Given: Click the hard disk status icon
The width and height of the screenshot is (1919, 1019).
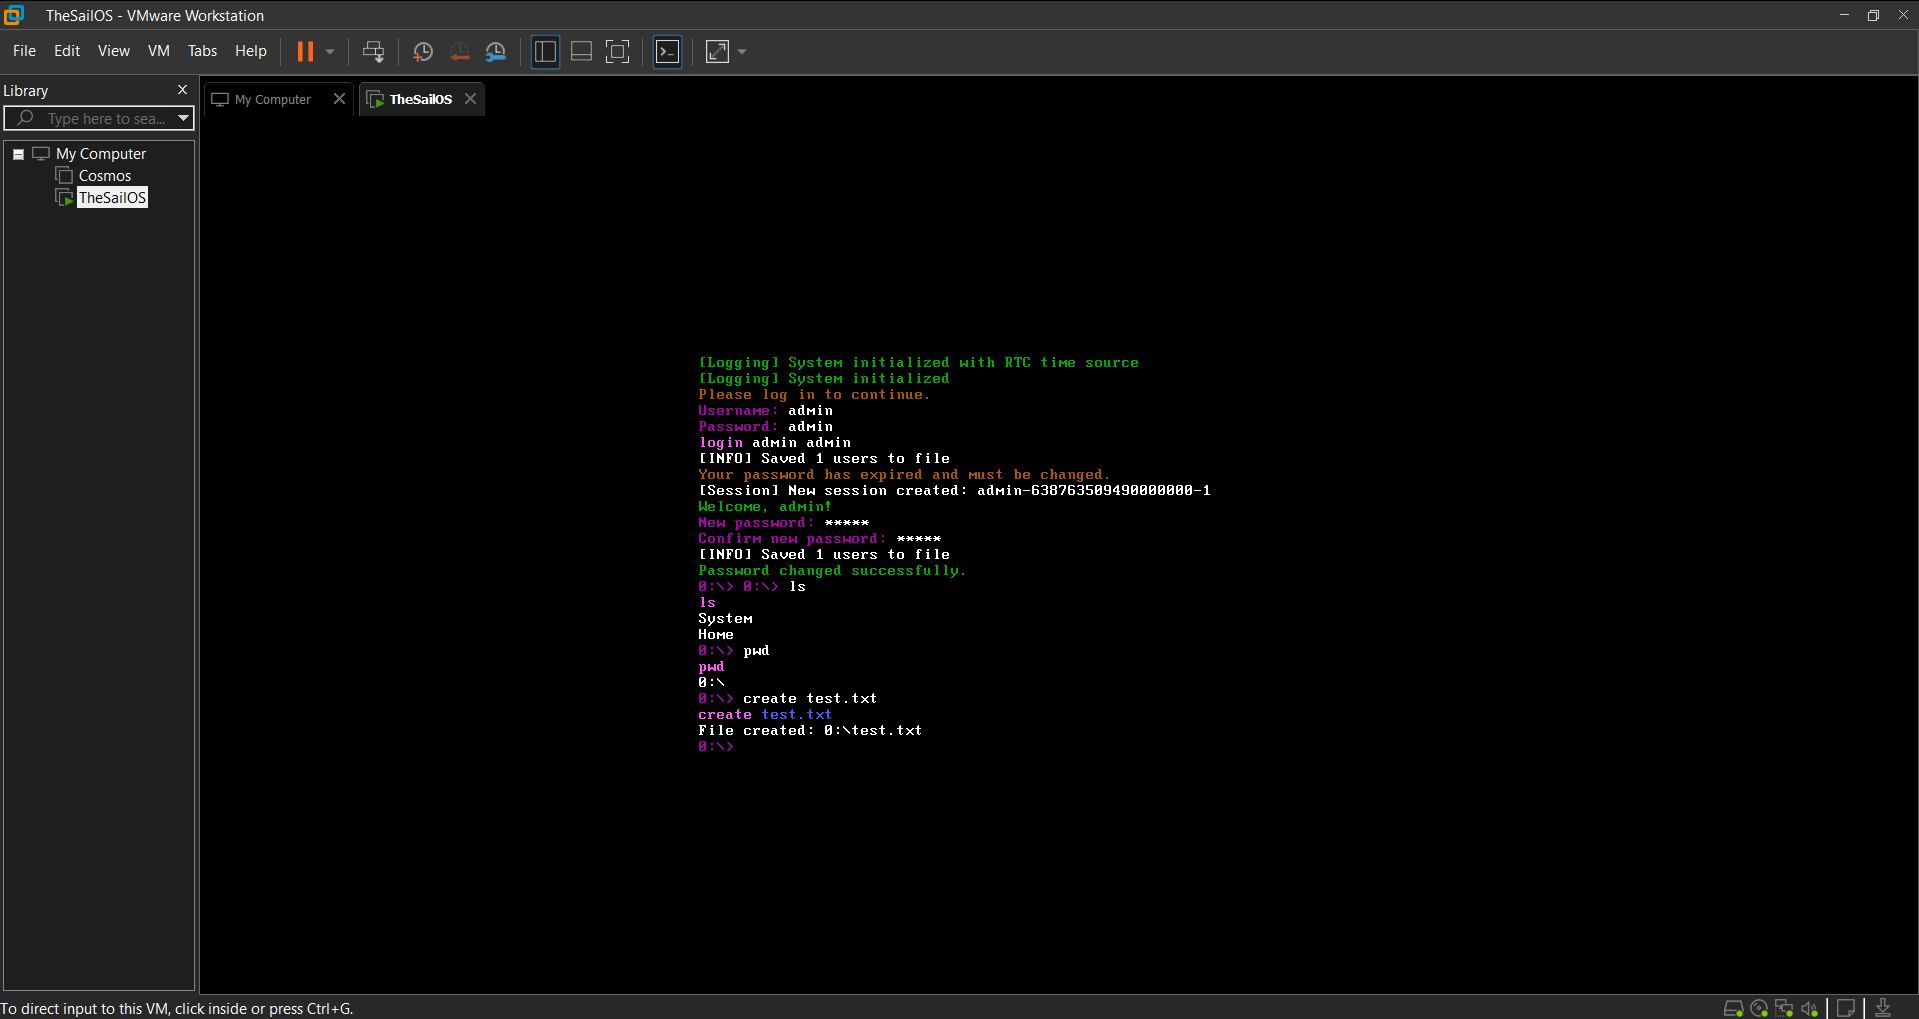Looking at the screenshot, I should coord(1734,1008).
